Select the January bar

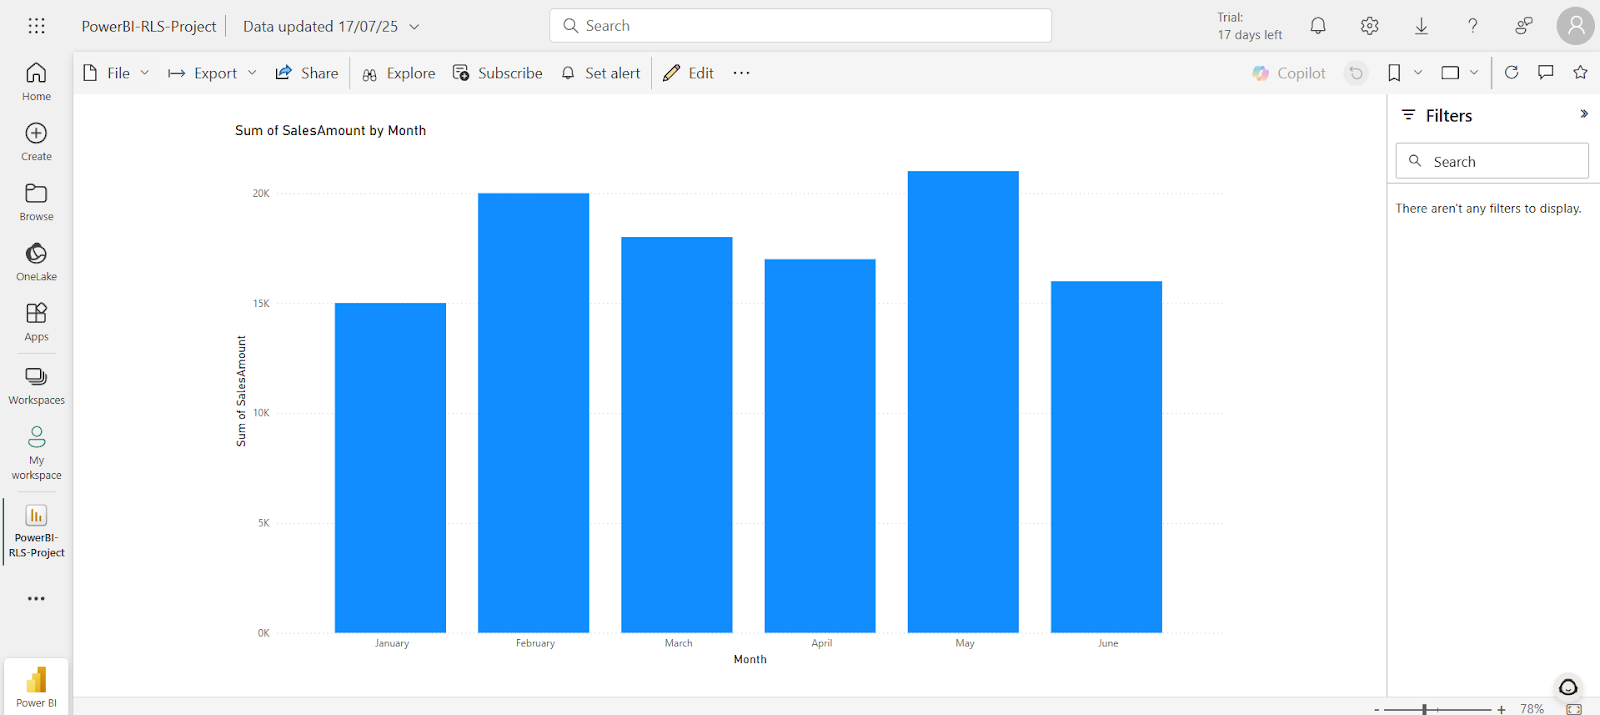[x=390, y=468]
